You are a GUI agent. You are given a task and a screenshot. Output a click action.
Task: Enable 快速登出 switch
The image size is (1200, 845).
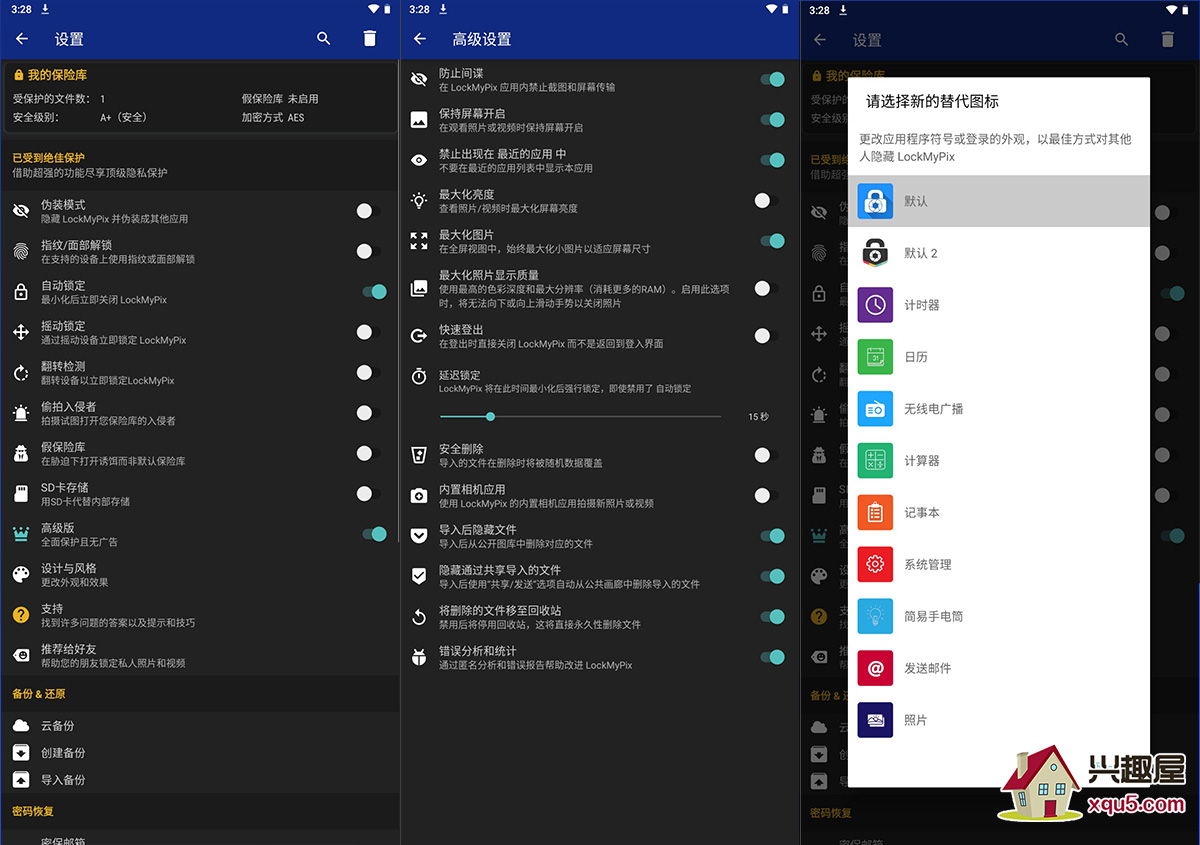point(766,336)
